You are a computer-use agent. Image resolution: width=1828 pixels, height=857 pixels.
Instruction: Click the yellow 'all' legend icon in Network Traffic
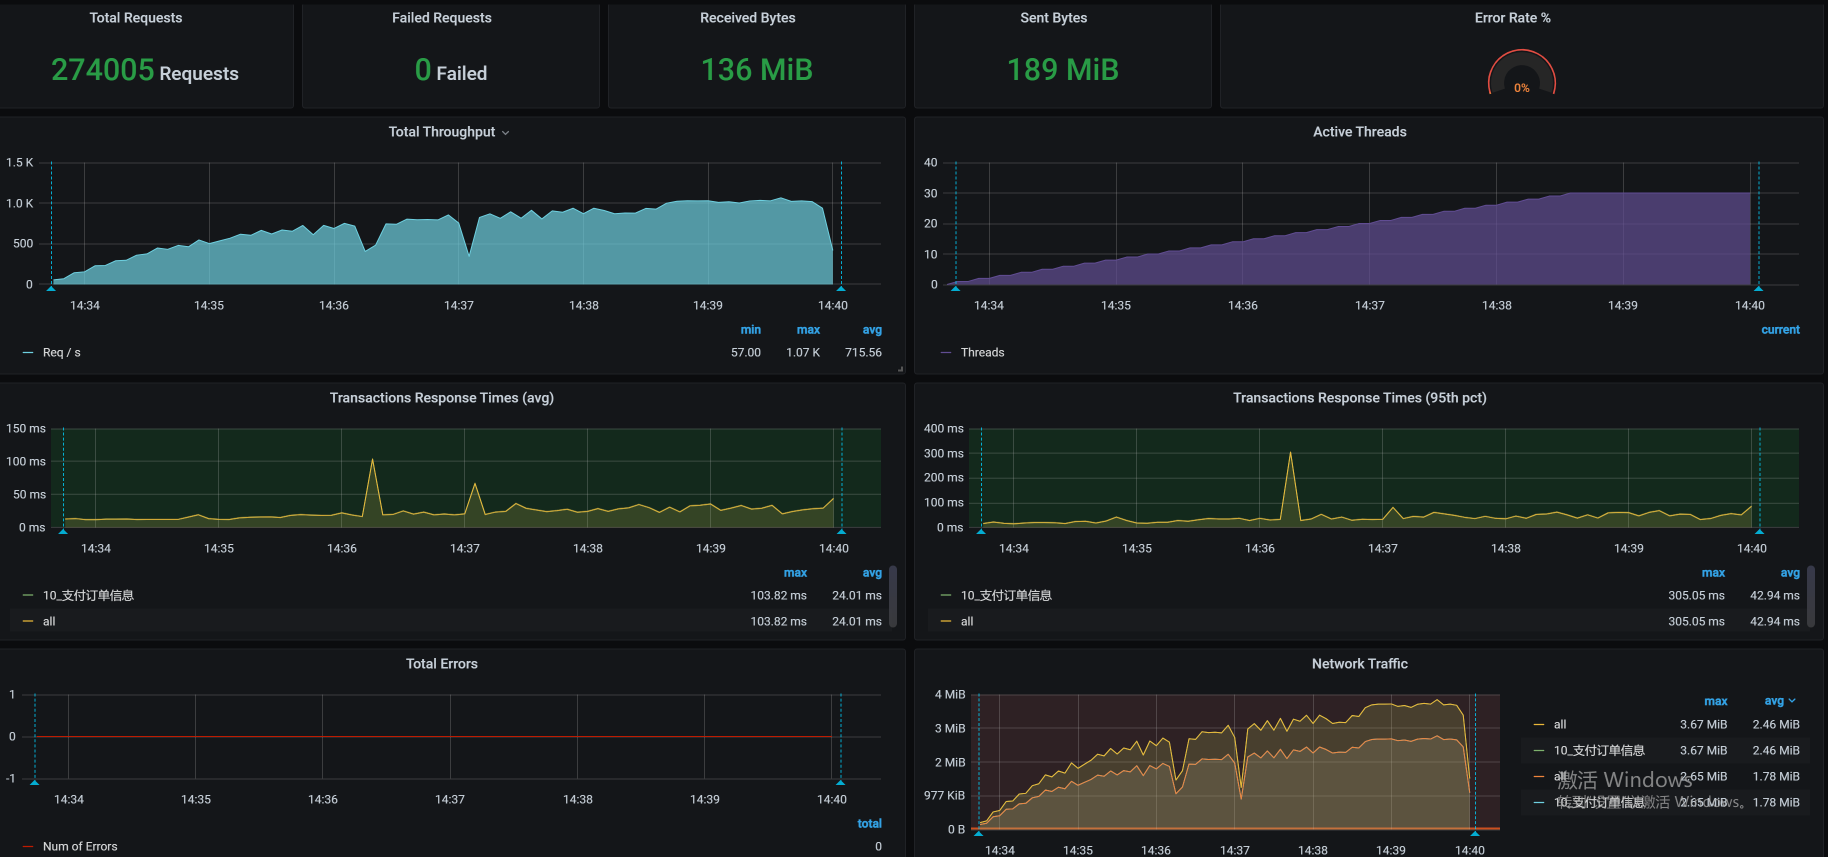click(x=1539, y=725)
